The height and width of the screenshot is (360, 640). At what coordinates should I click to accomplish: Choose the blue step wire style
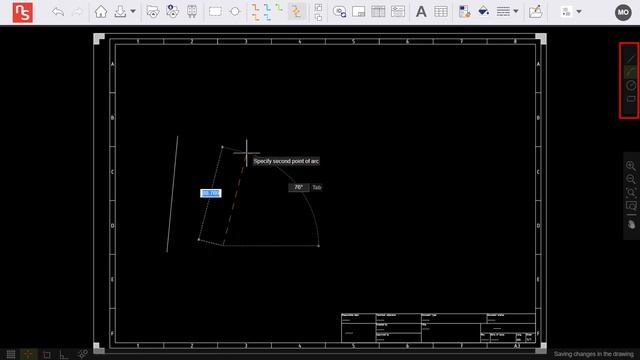pyautogui.click(x=267, y=12)
